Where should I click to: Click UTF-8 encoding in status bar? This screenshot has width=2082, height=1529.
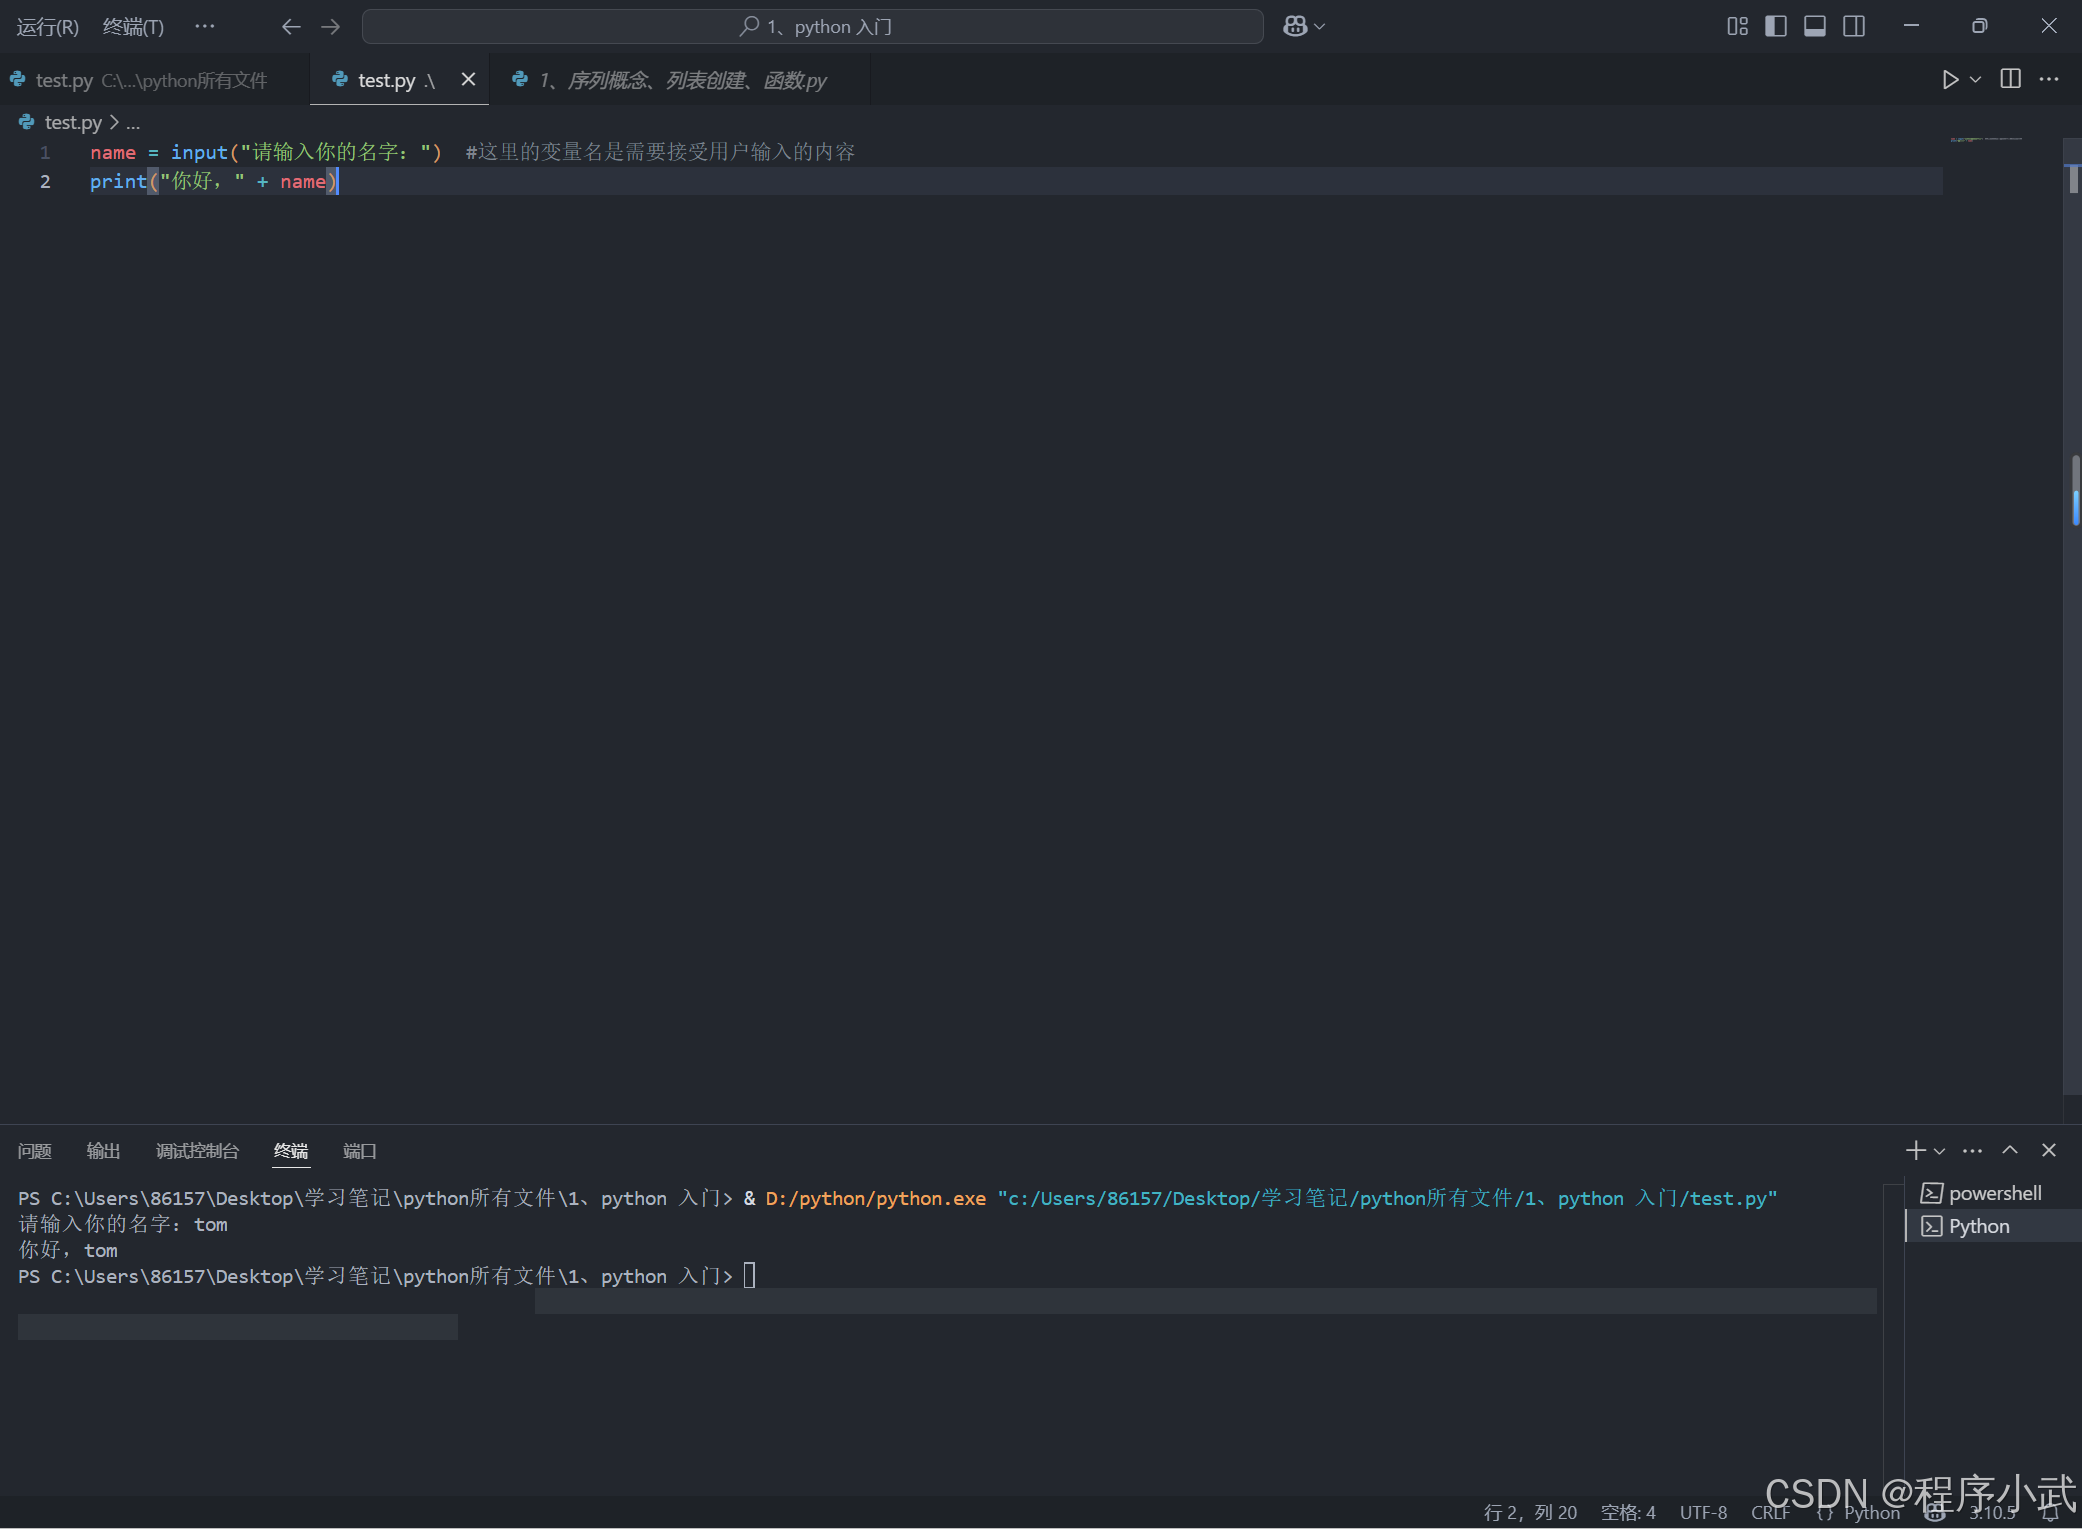click(1703, 1513)
